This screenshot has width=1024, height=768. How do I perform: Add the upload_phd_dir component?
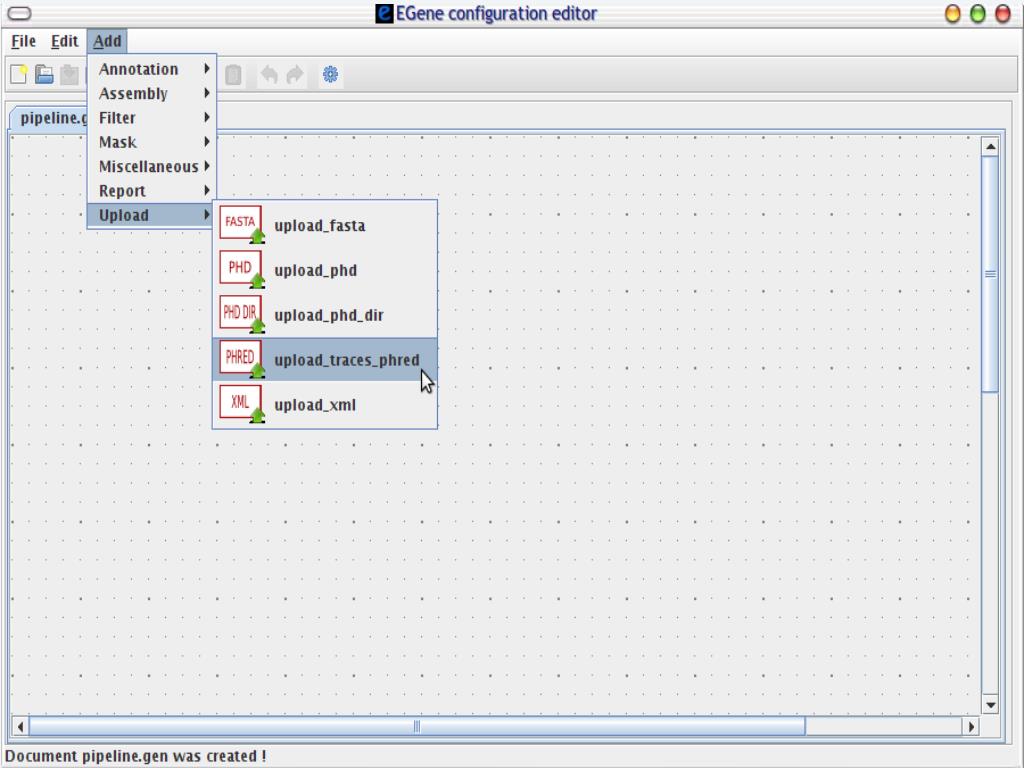click(x=325, y=315)
